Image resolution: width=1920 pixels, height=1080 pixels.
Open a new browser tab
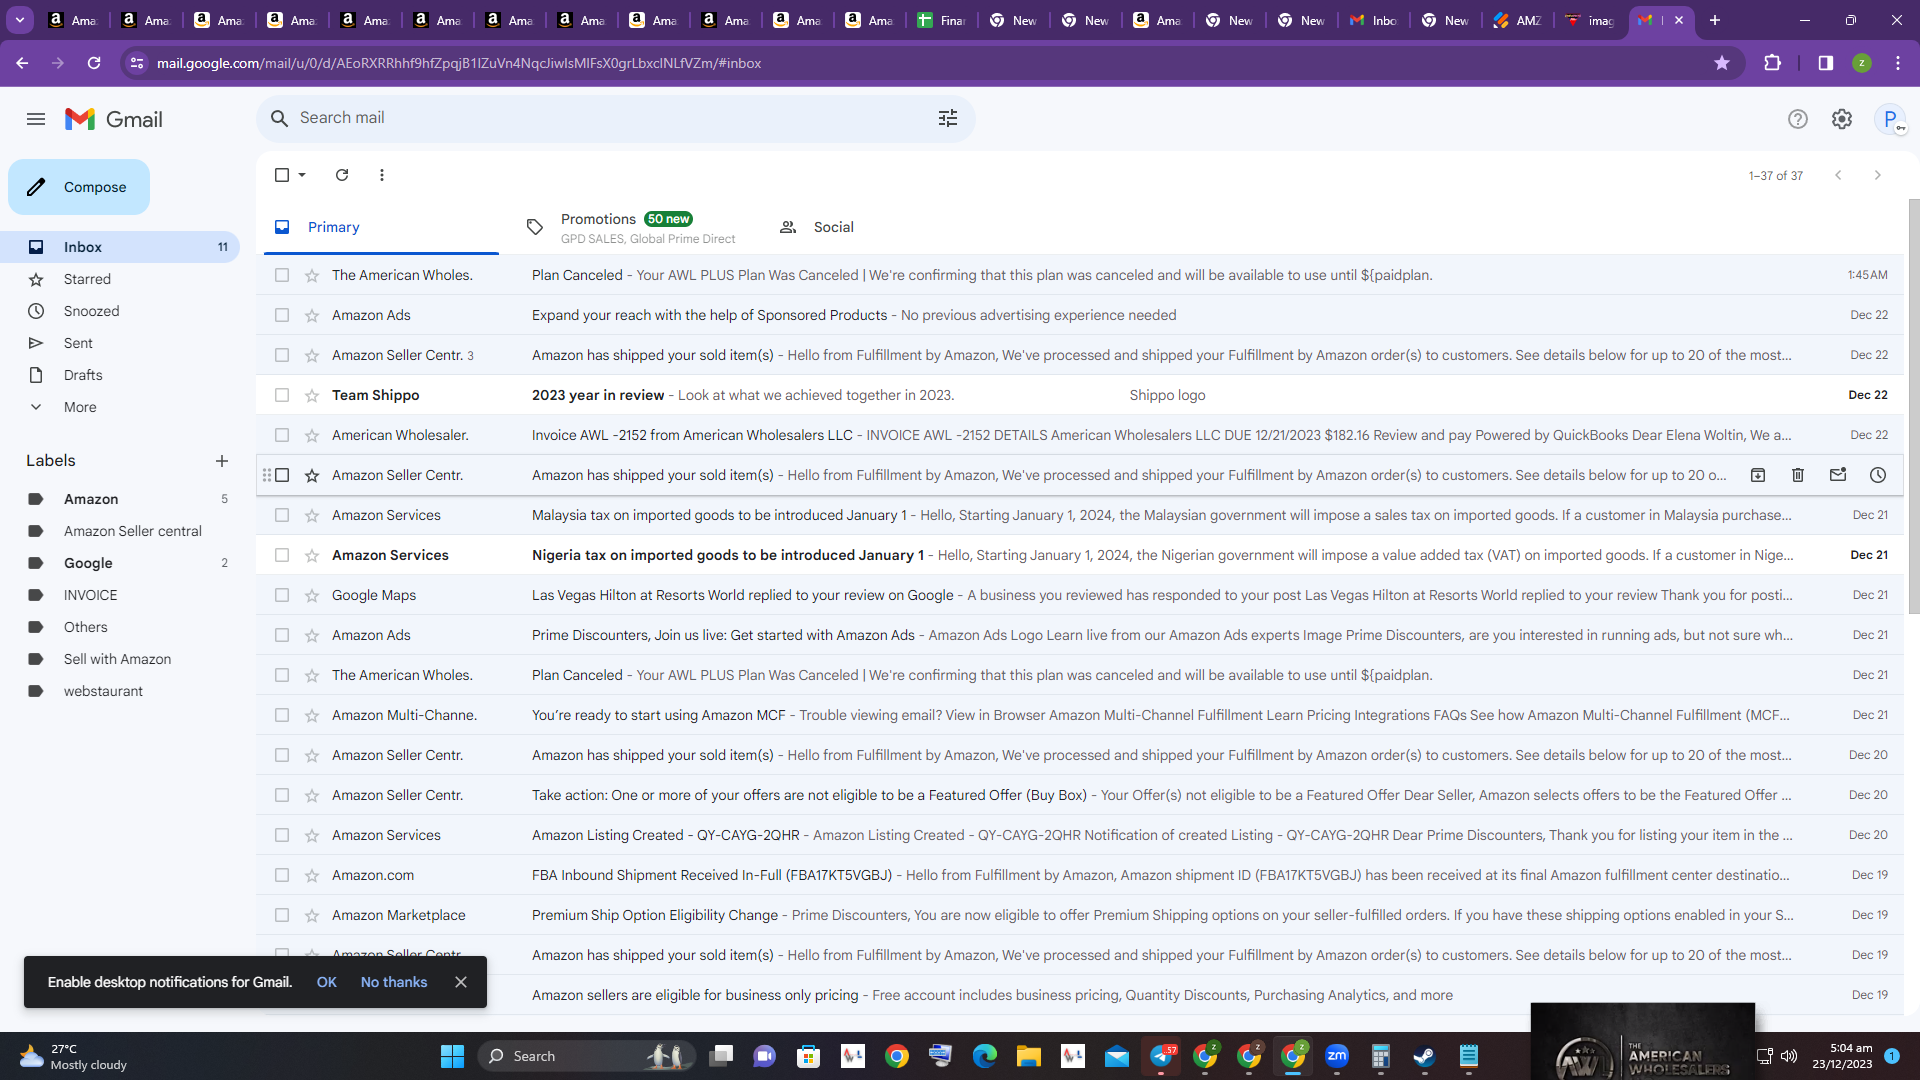point(1715,20)
